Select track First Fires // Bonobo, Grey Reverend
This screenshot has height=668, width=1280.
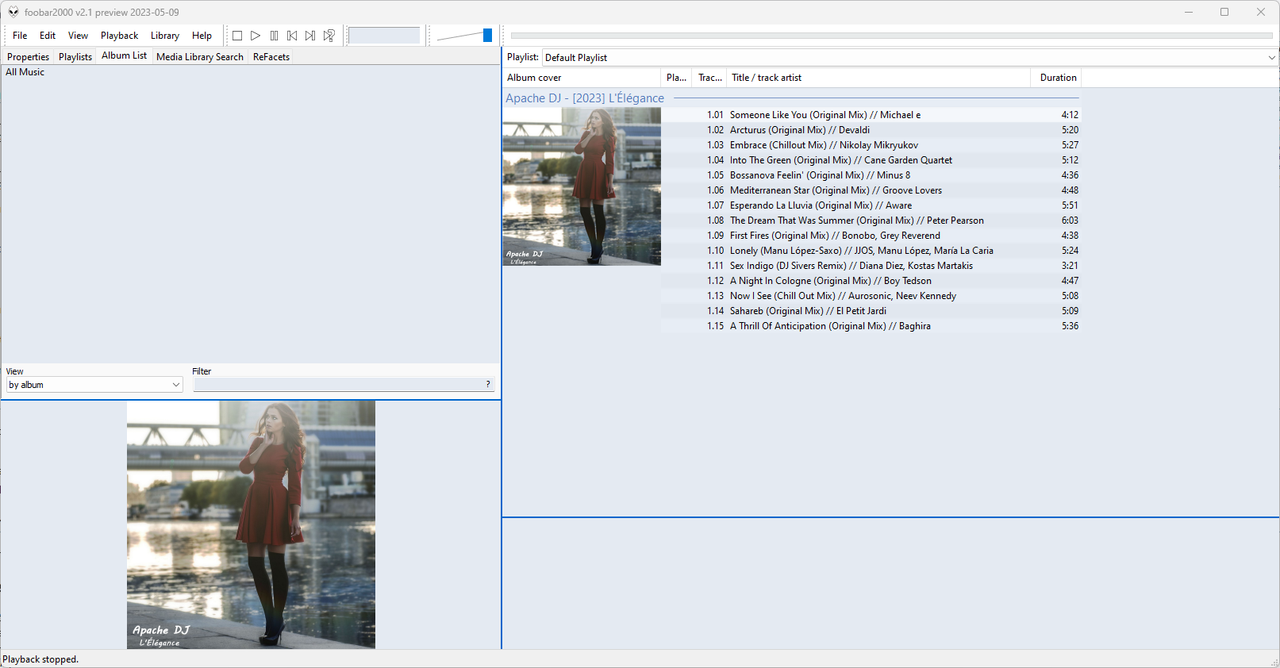click(871, 235)
